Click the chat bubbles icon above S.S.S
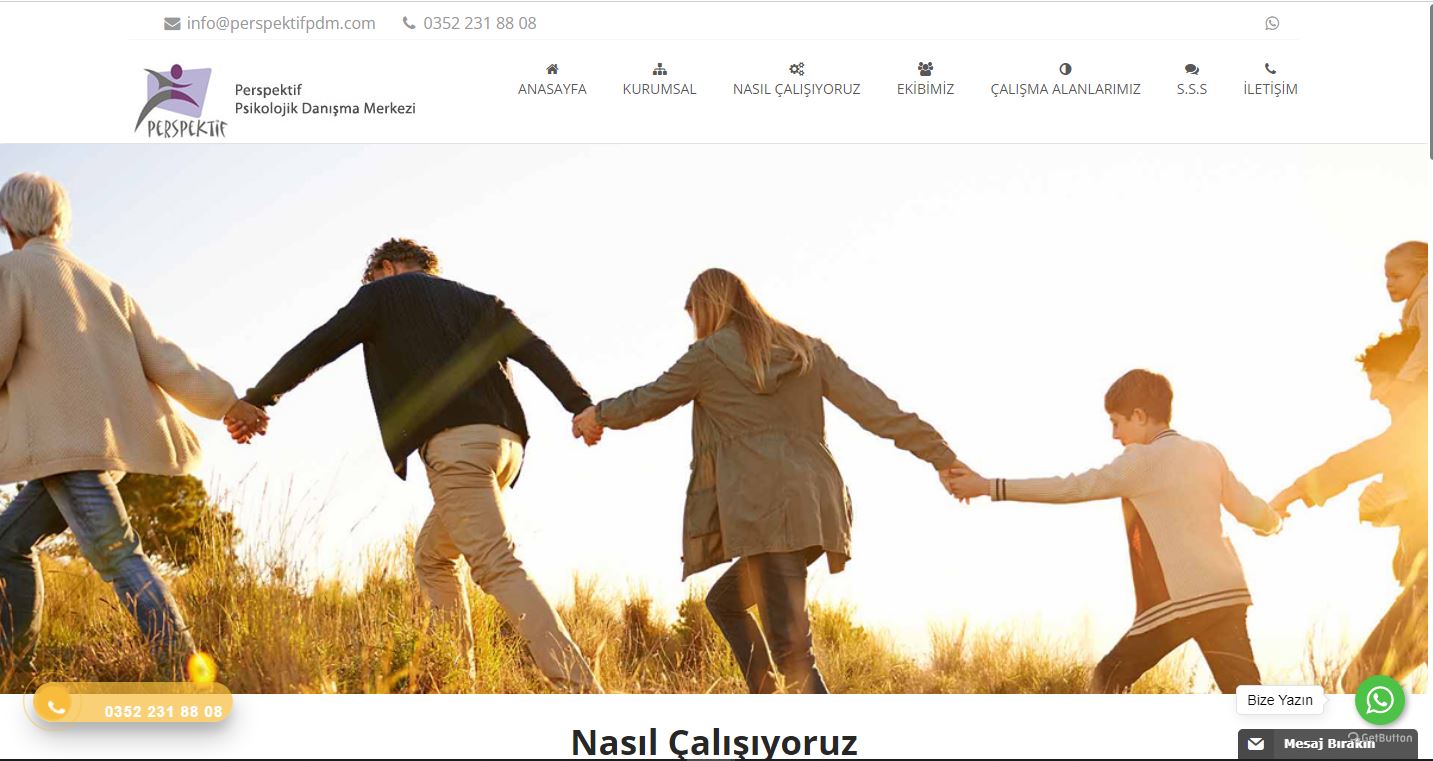 pyautogui.click(x=1191, y=69)
